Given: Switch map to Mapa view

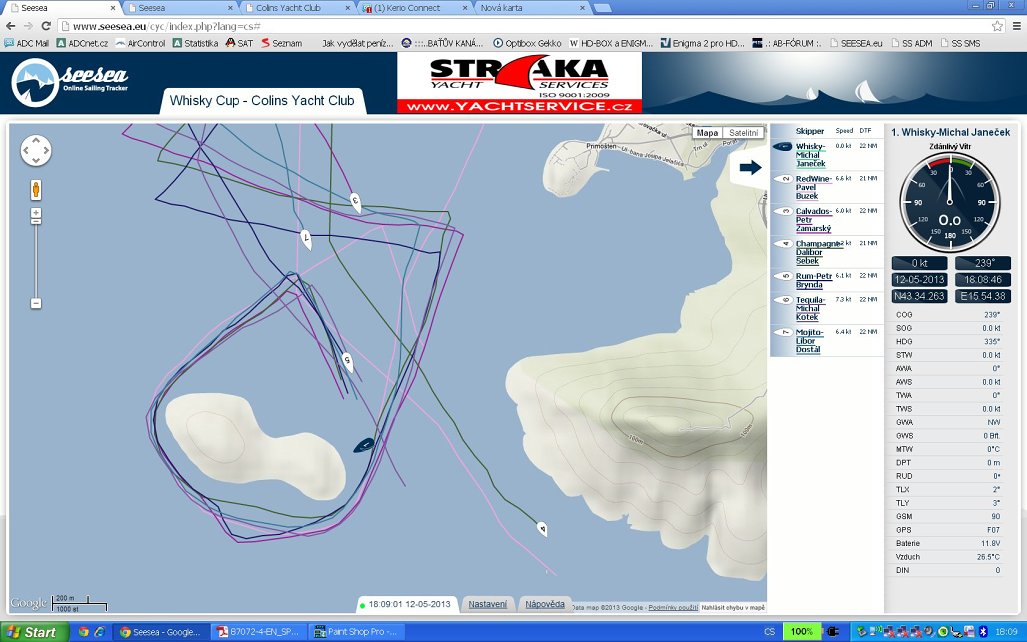Looking at the screenshot, I should (x=707, y=133).
